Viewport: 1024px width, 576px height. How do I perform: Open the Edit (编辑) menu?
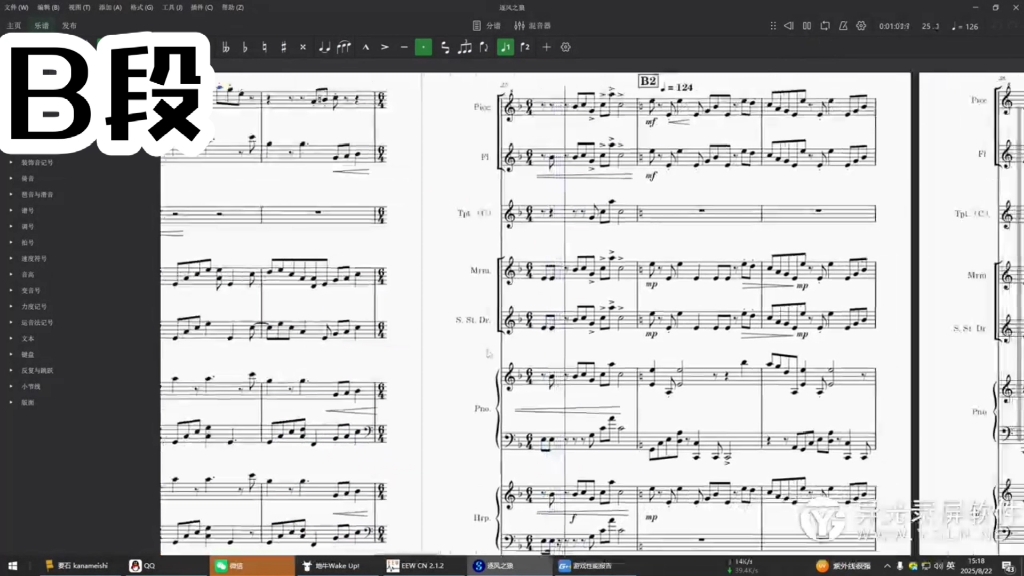point(48,7)
